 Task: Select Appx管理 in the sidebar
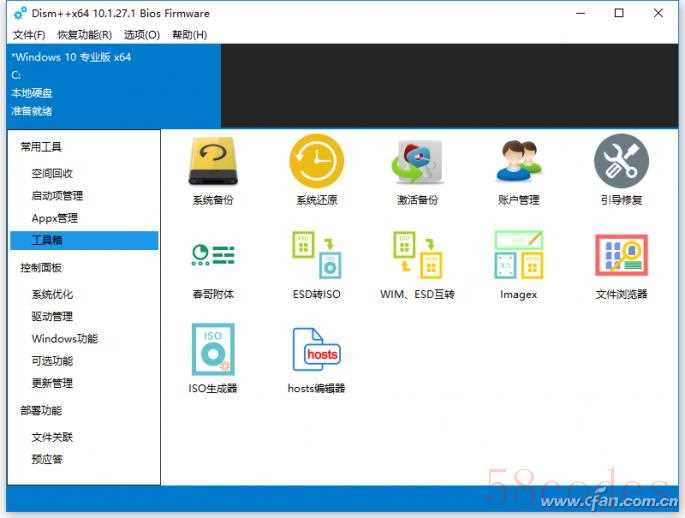[55, 218]
